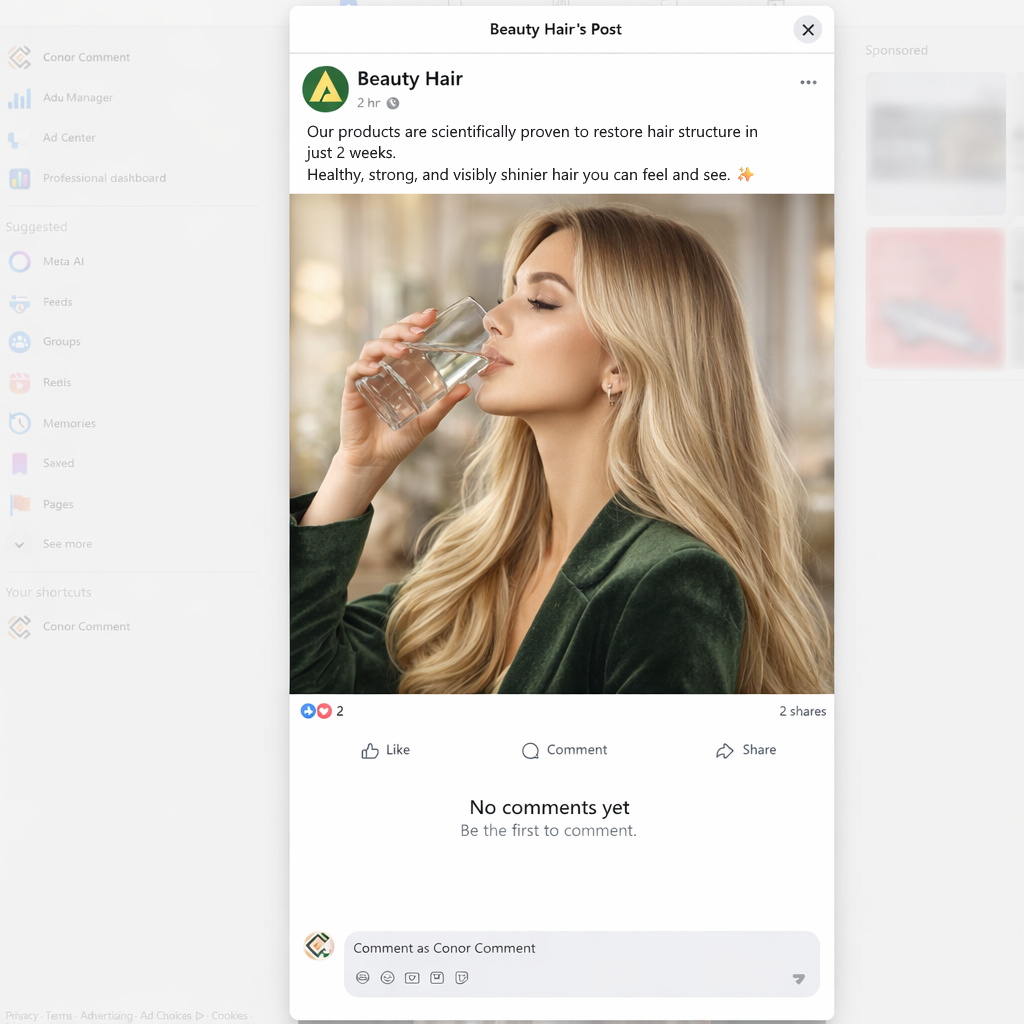This screenshot has height=1024, width=1024.
Task: Share the Beauty Hair post
Action: [x=745, y=750]
